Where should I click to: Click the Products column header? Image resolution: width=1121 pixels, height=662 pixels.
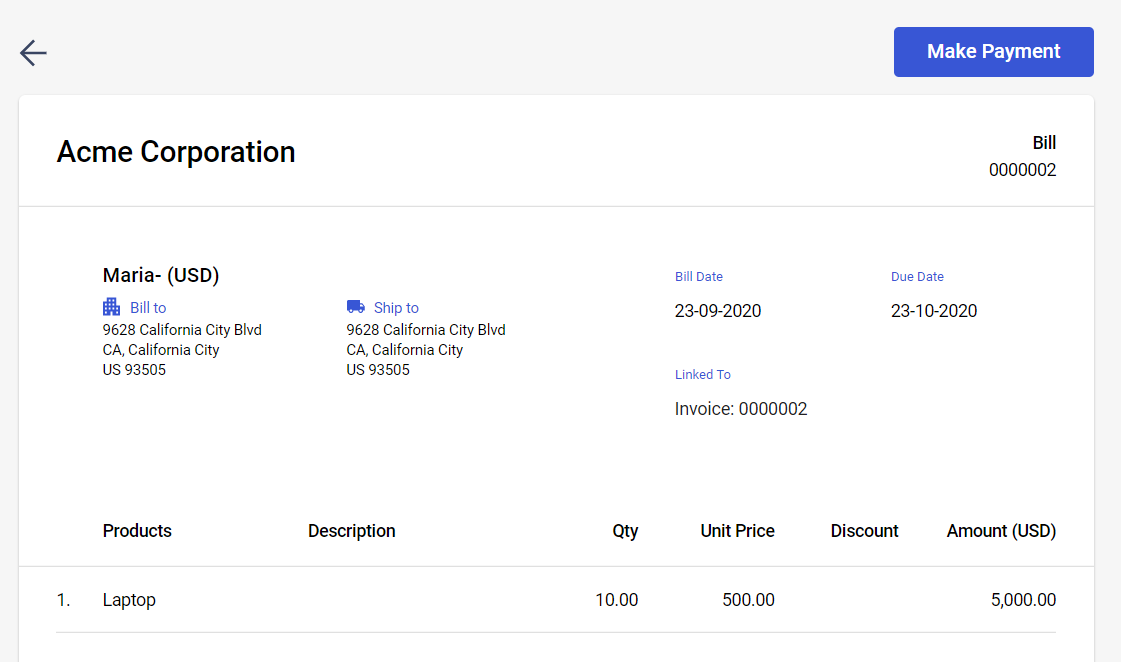(137, 531)
